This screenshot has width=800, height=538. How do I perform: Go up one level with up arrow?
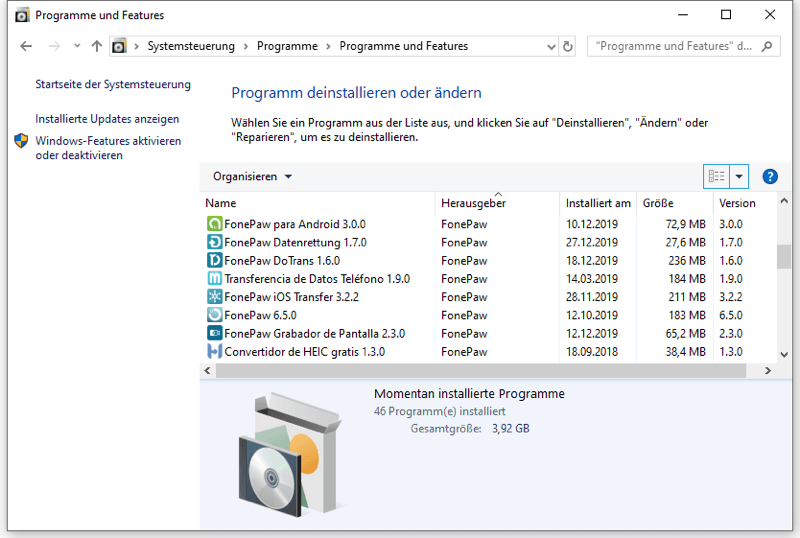96,46
